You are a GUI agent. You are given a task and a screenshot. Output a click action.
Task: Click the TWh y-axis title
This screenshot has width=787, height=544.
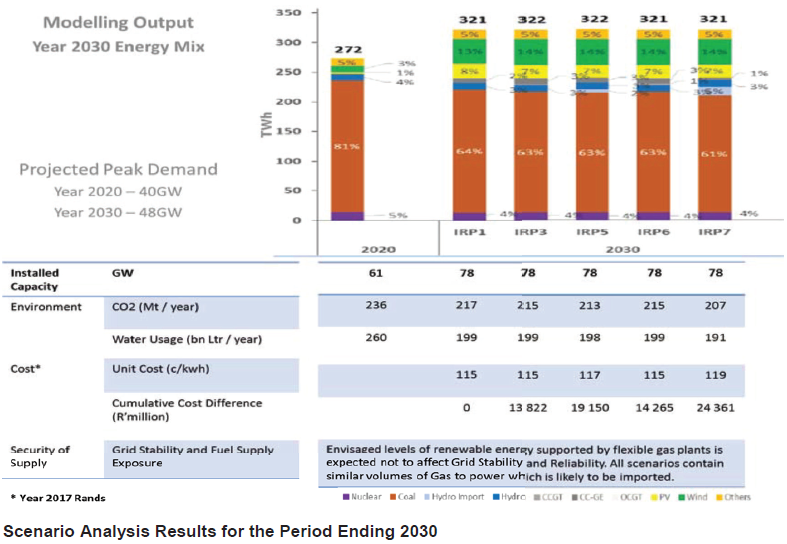click(x=267, y=124)
